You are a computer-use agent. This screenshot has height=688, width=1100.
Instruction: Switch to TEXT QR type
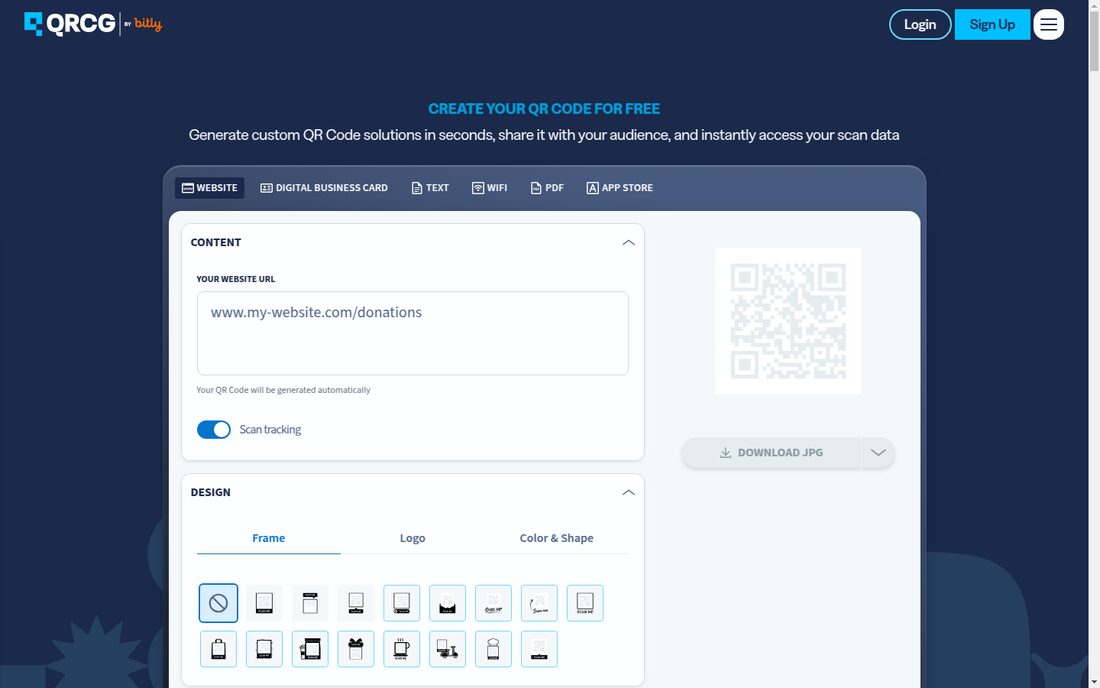pos(430,188)
